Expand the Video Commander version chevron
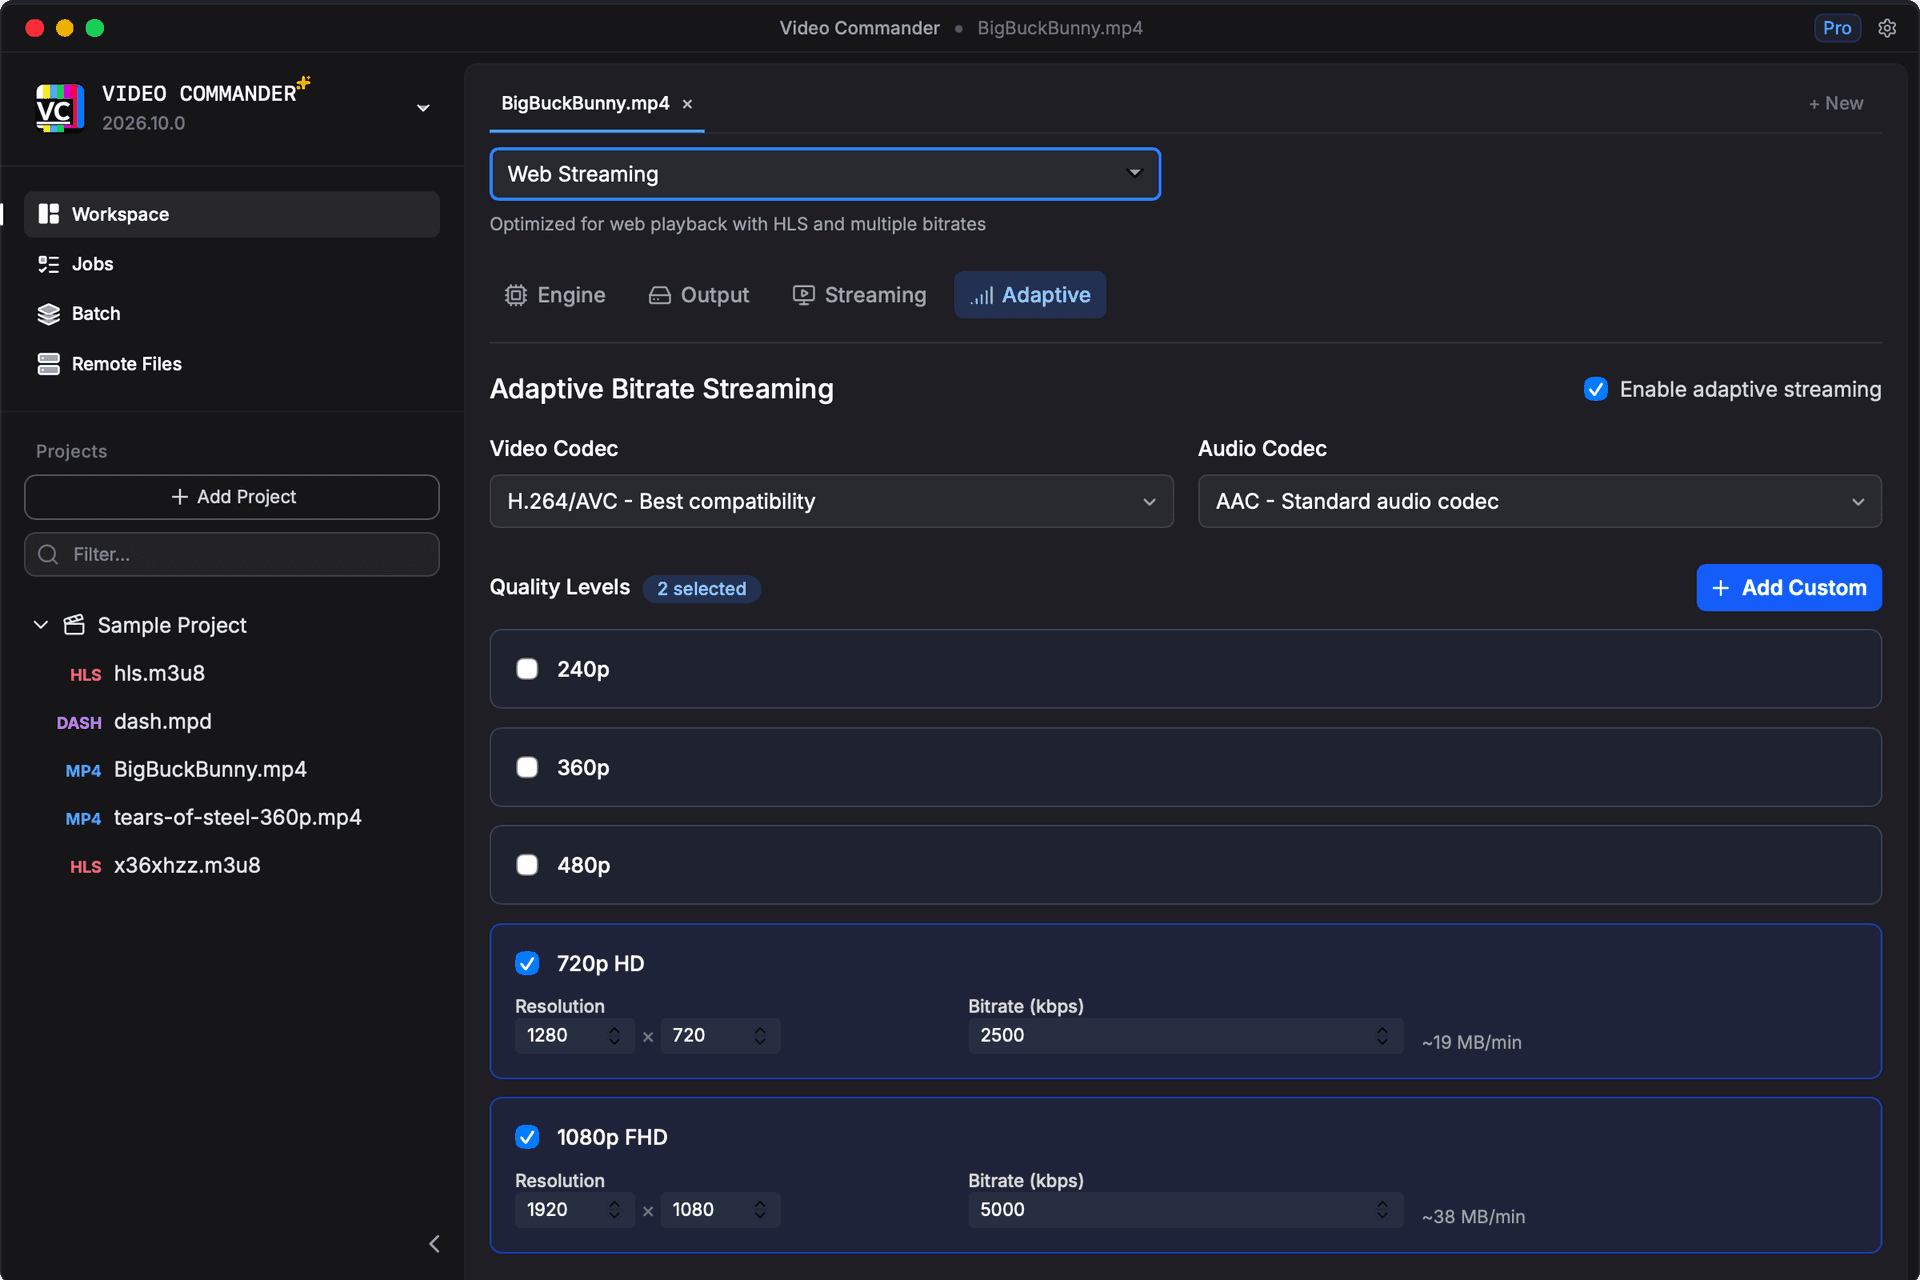Viewport: 1920px width, 1280px height. tap(423, 108)
